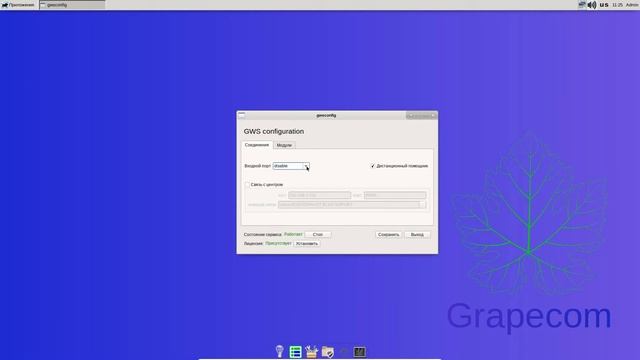The width and height of the screenshot is (640, 360).
Task: Select the gwsconfig taskbar window button
Action: (x=72, y=5)
